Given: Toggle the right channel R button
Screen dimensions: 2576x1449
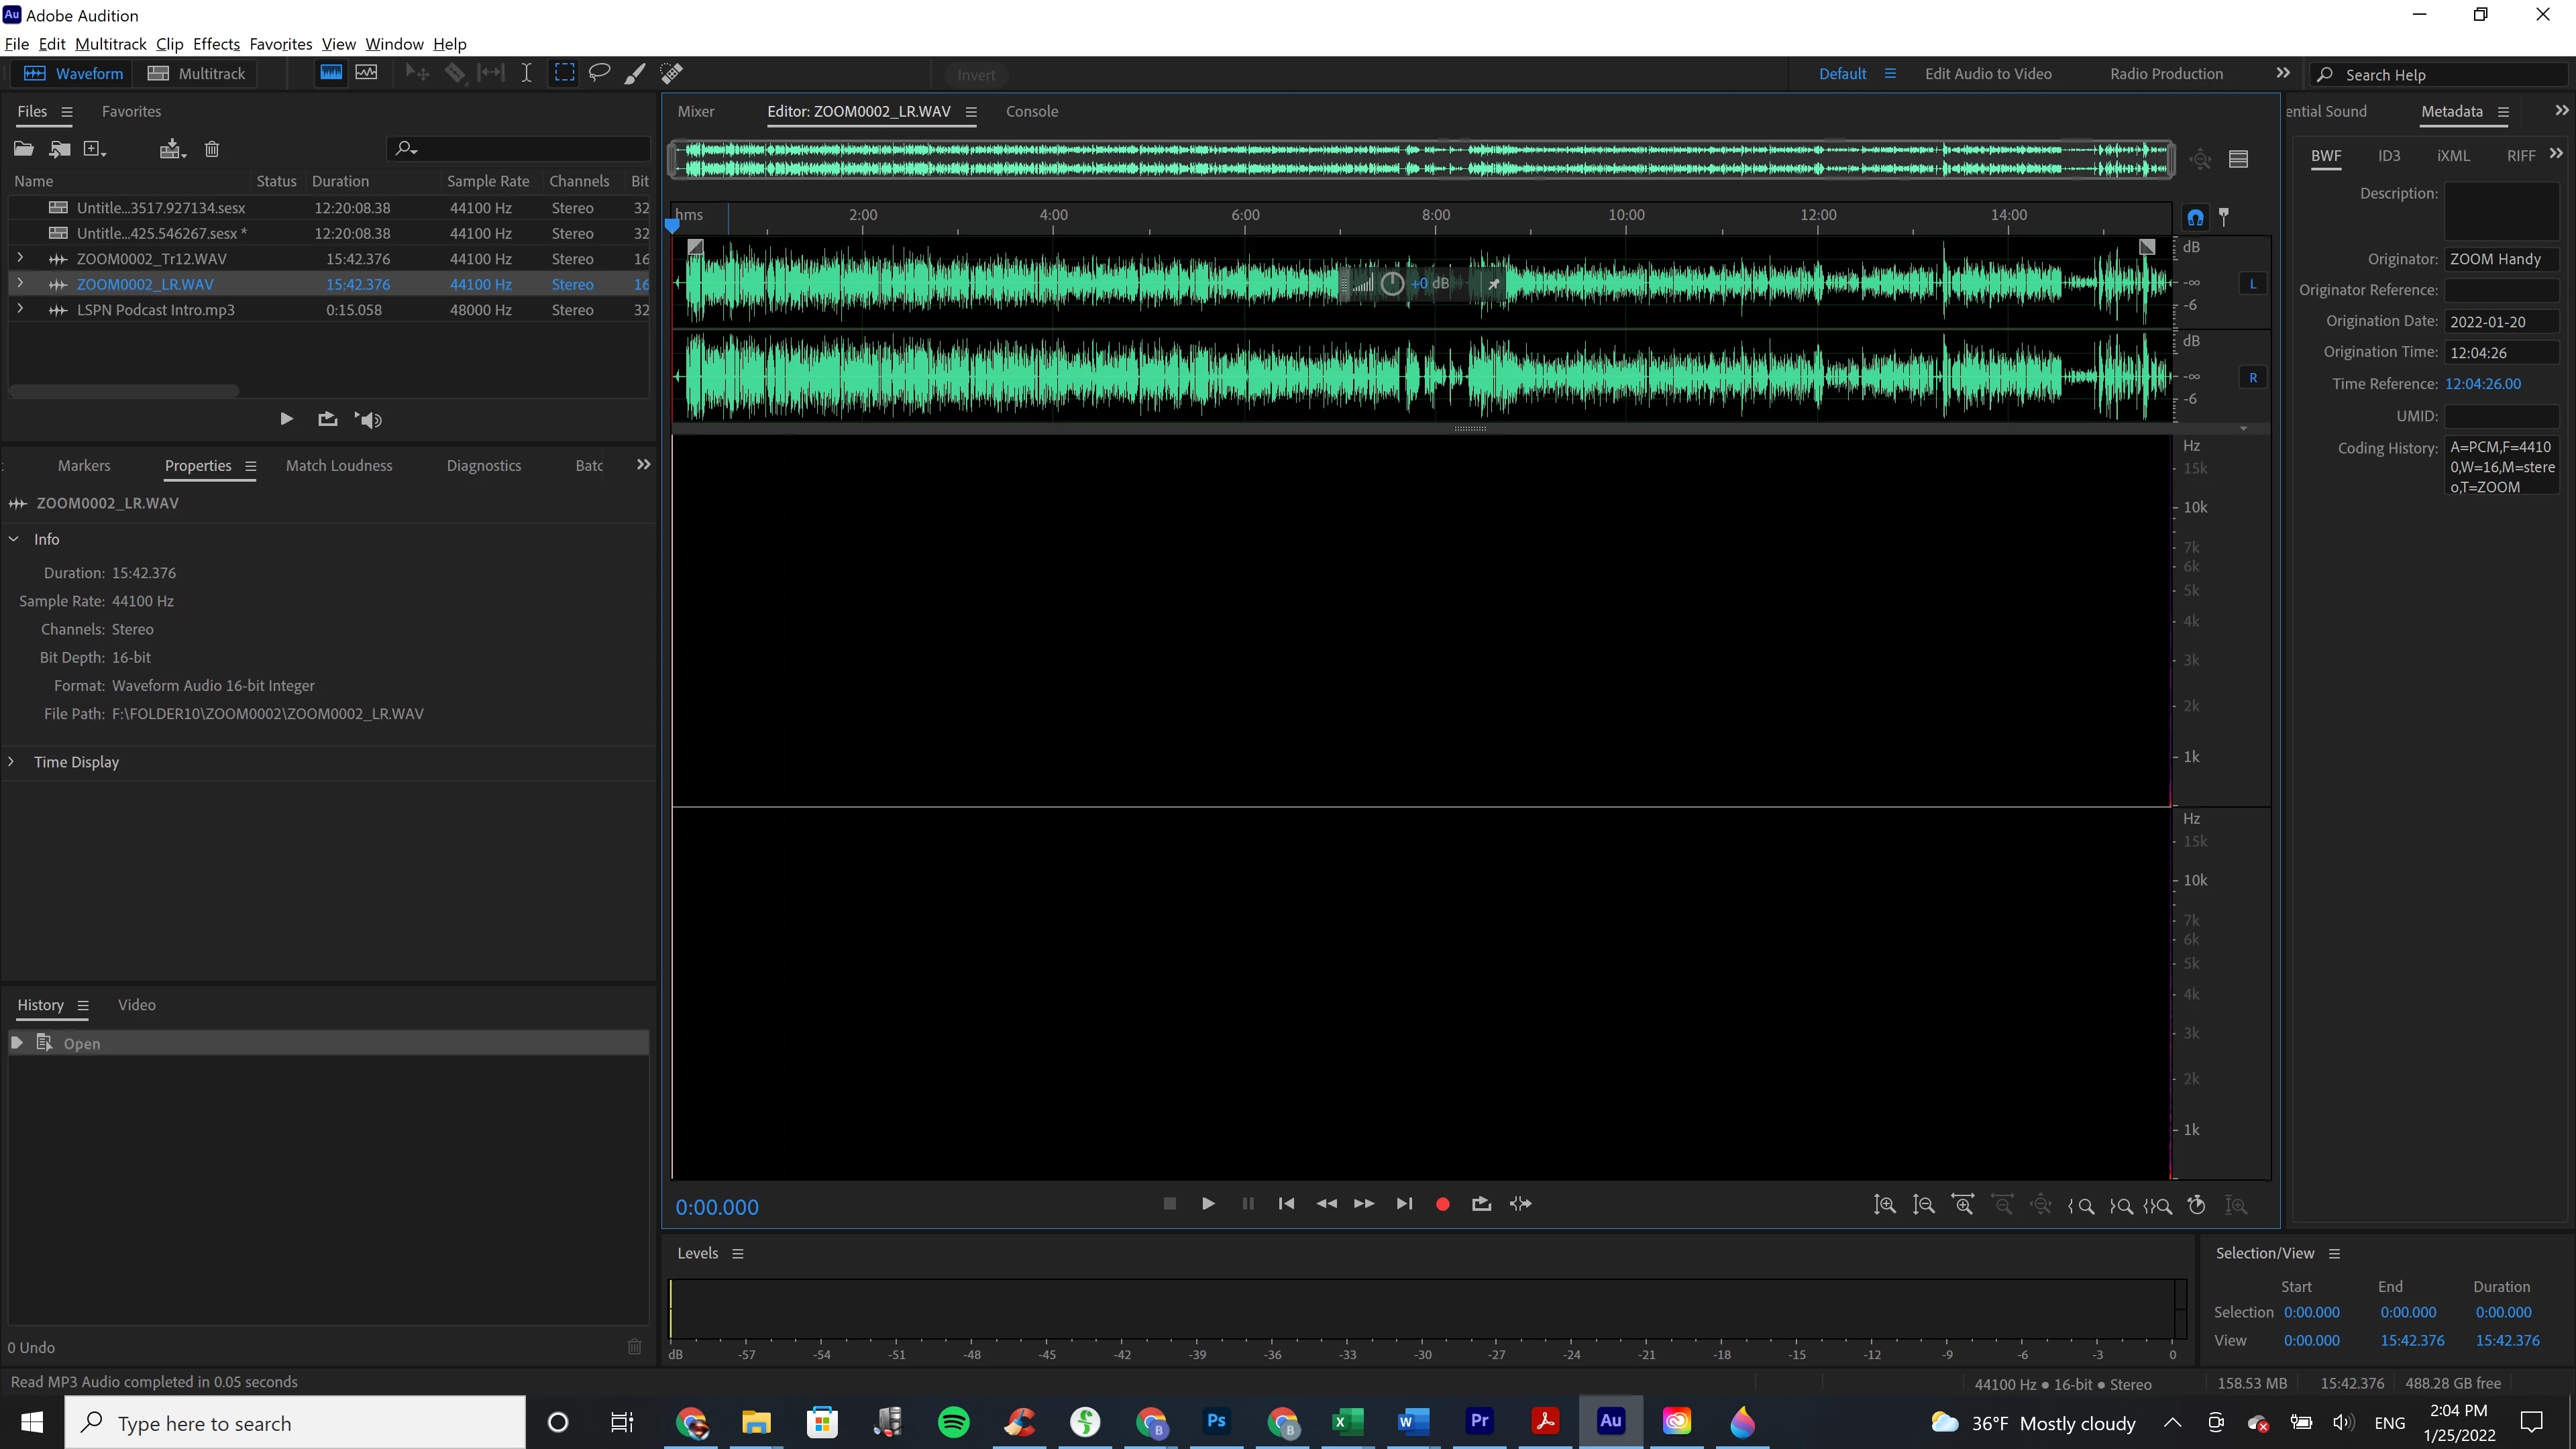Looking at the screenshot, I should 2252,378.
